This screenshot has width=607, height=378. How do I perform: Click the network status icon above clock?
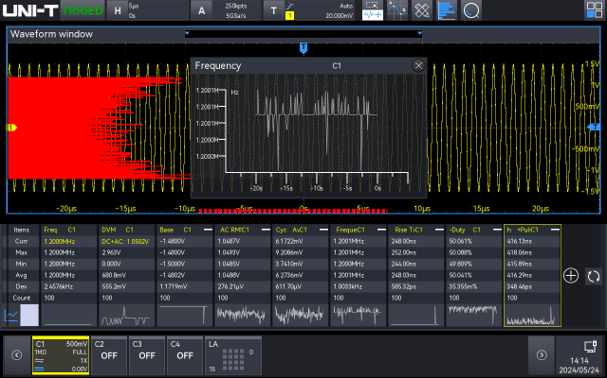pyautogui.click(x=590, y=346)
